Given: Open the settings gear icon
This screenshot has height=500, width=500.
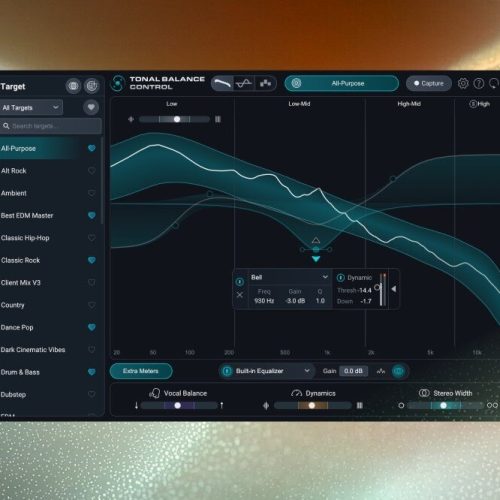Looking at the screenshot, I should [463, 83].
